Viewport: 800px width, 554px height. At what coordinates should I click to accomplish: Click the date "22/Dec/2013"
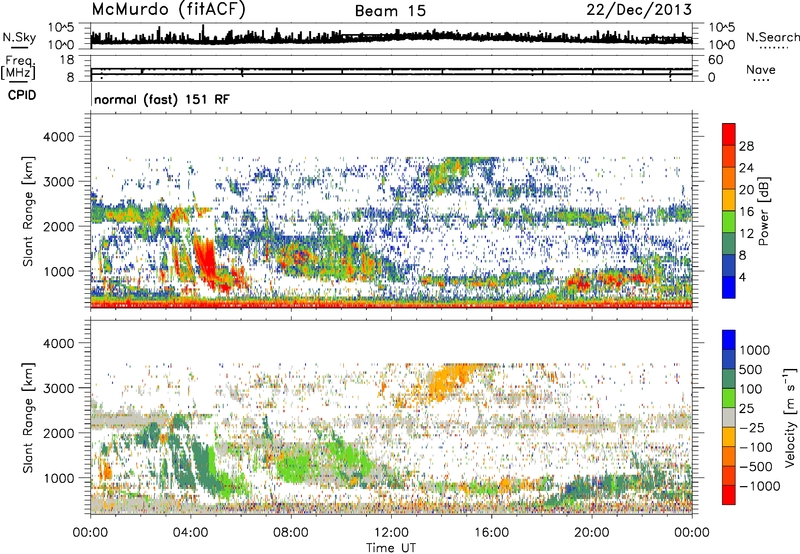[x=639, y=10]
